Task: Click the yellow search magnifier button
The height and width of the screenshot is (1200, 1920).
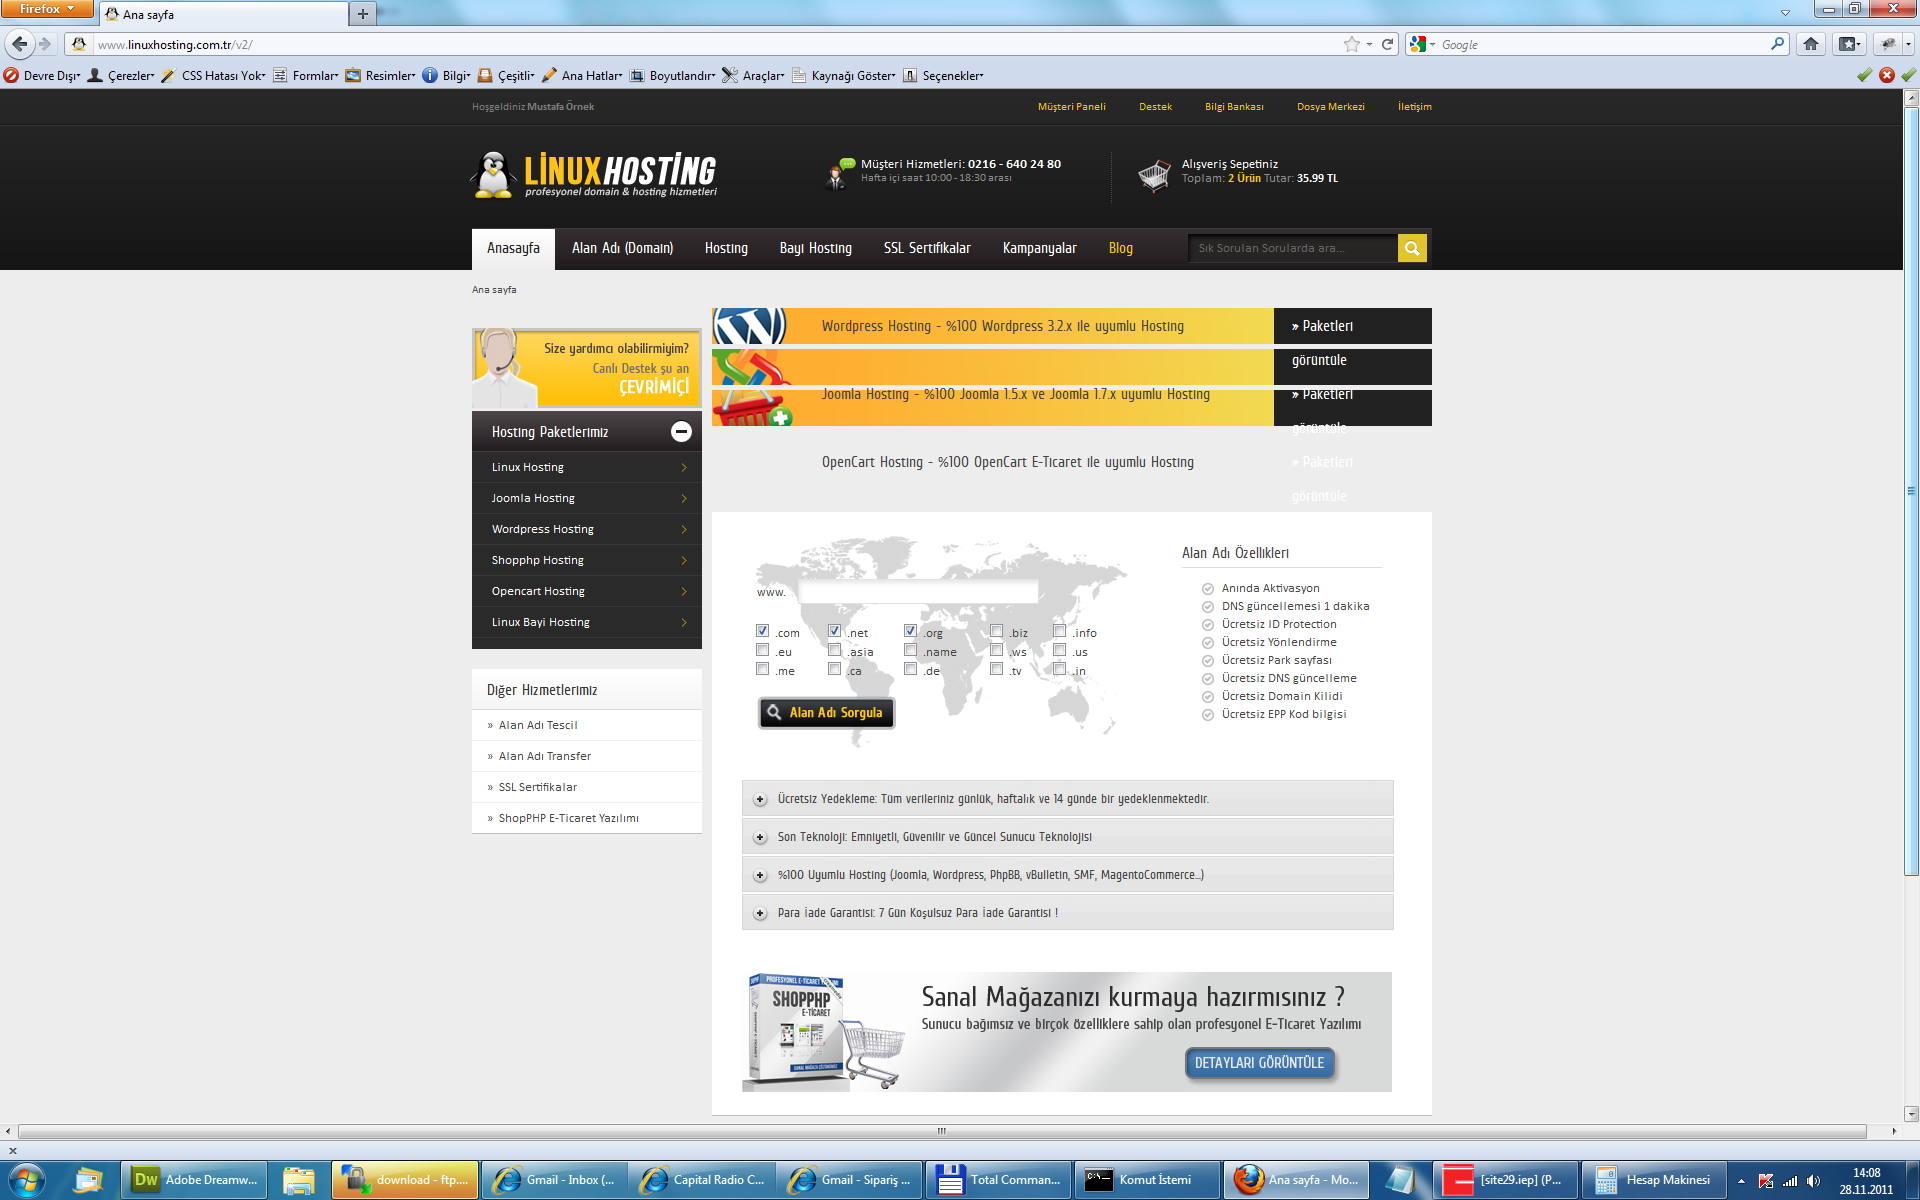Action: click(x=1411, y=248)
